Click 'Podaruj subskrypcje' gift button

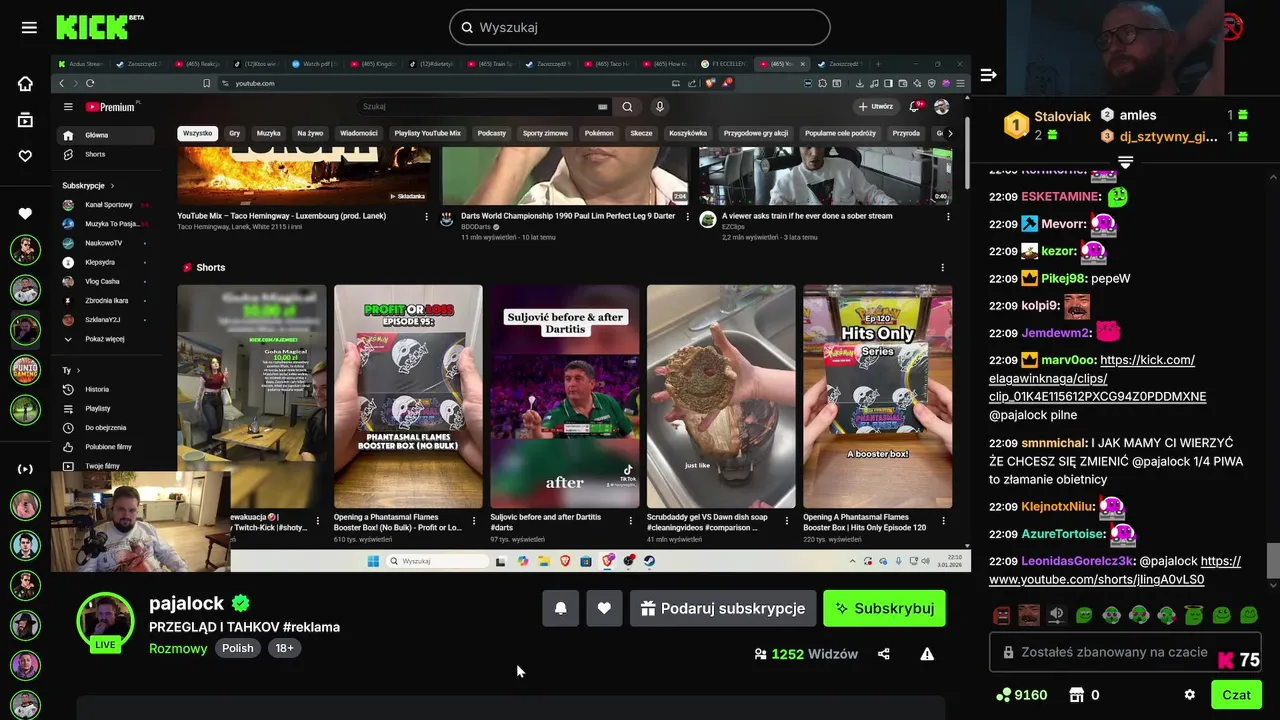click(723, 608)
